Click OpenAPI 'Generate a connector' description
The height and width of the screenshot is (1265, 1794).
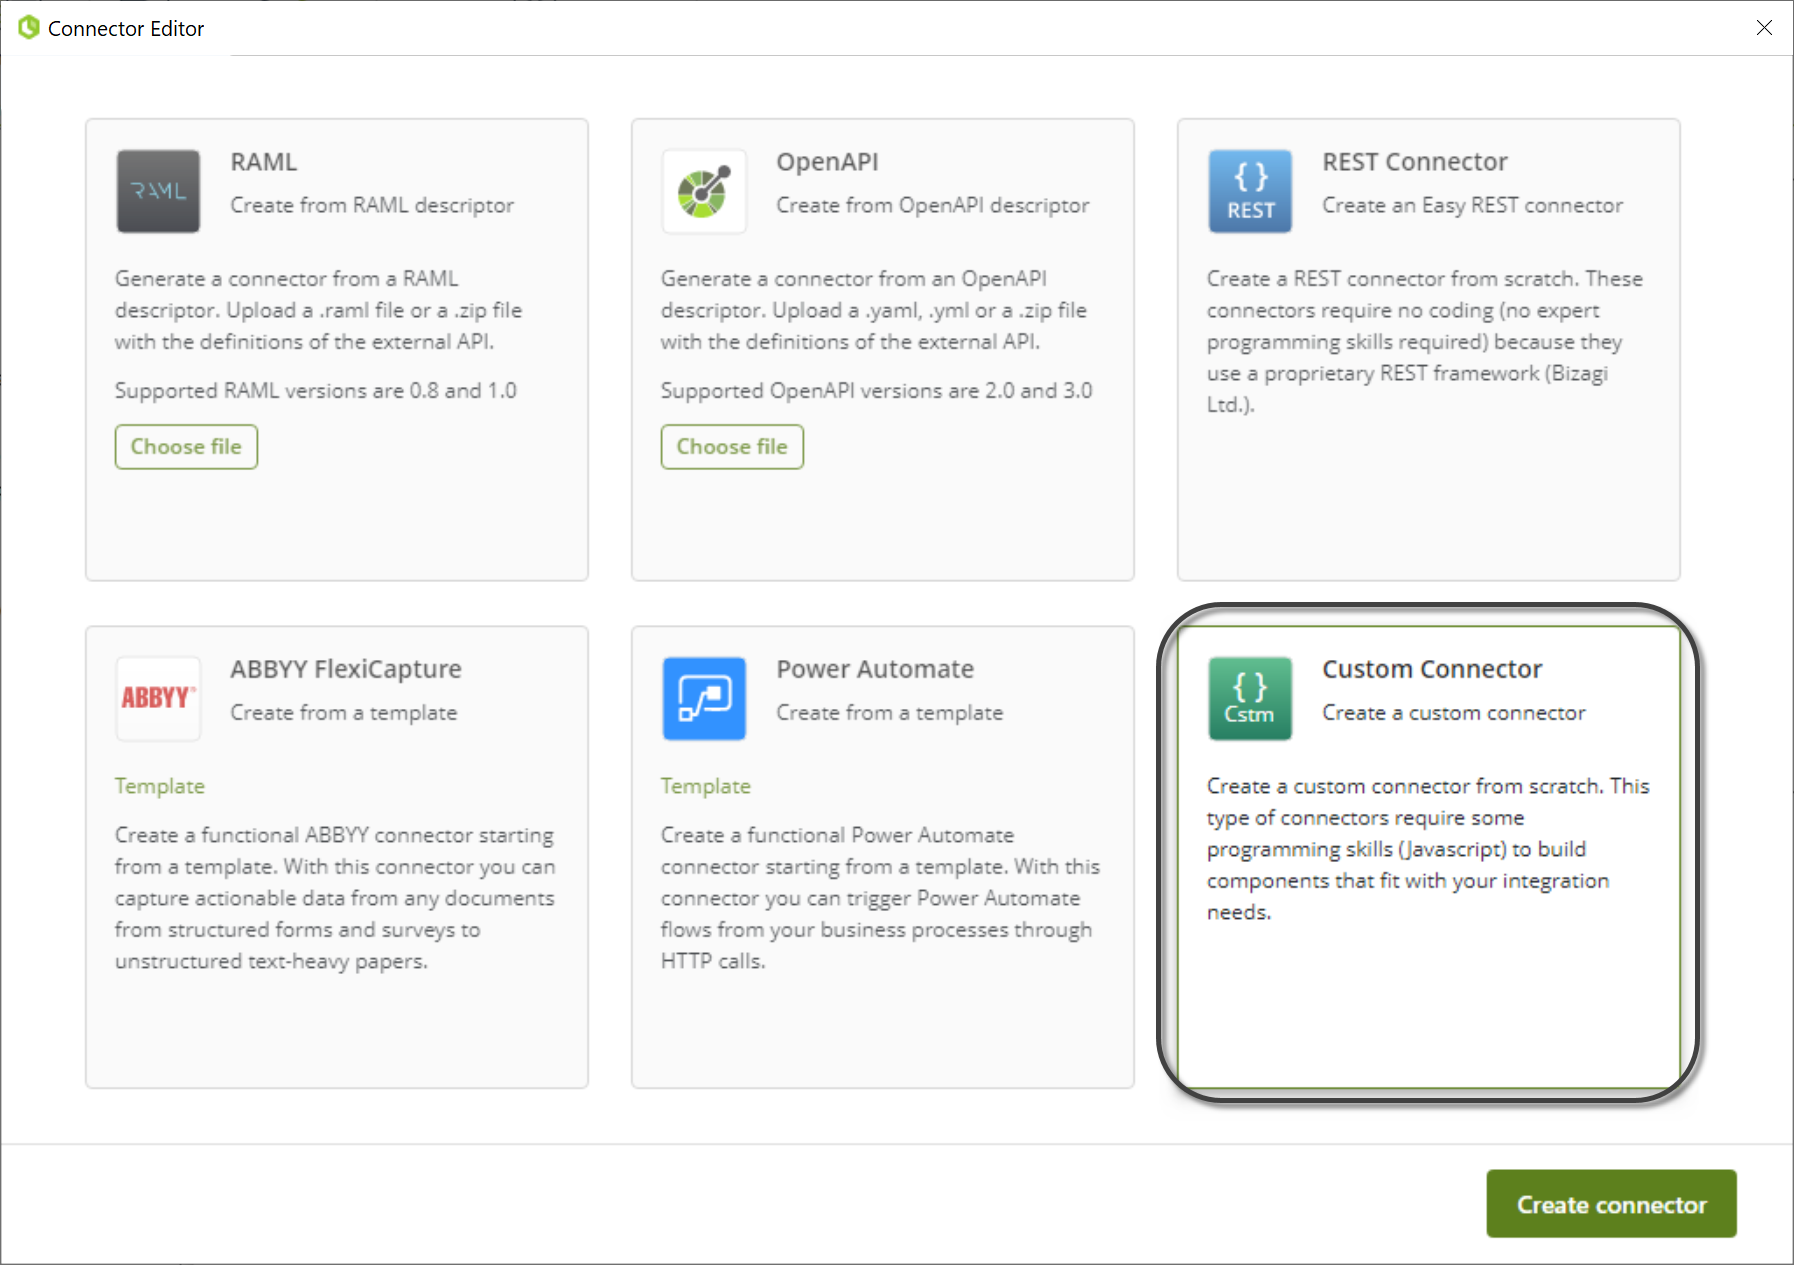click(874, 310)
